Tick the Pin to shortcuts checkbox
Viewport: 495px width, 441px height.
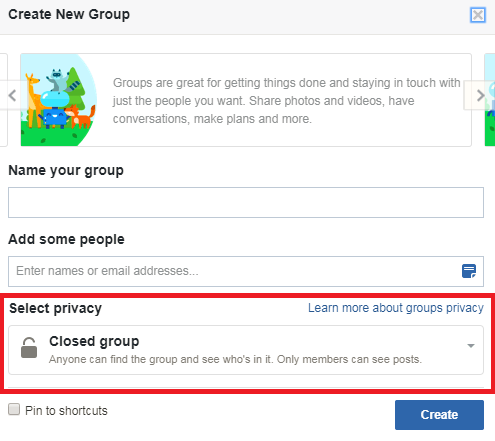pyautogui.click(x=14, y=409)
